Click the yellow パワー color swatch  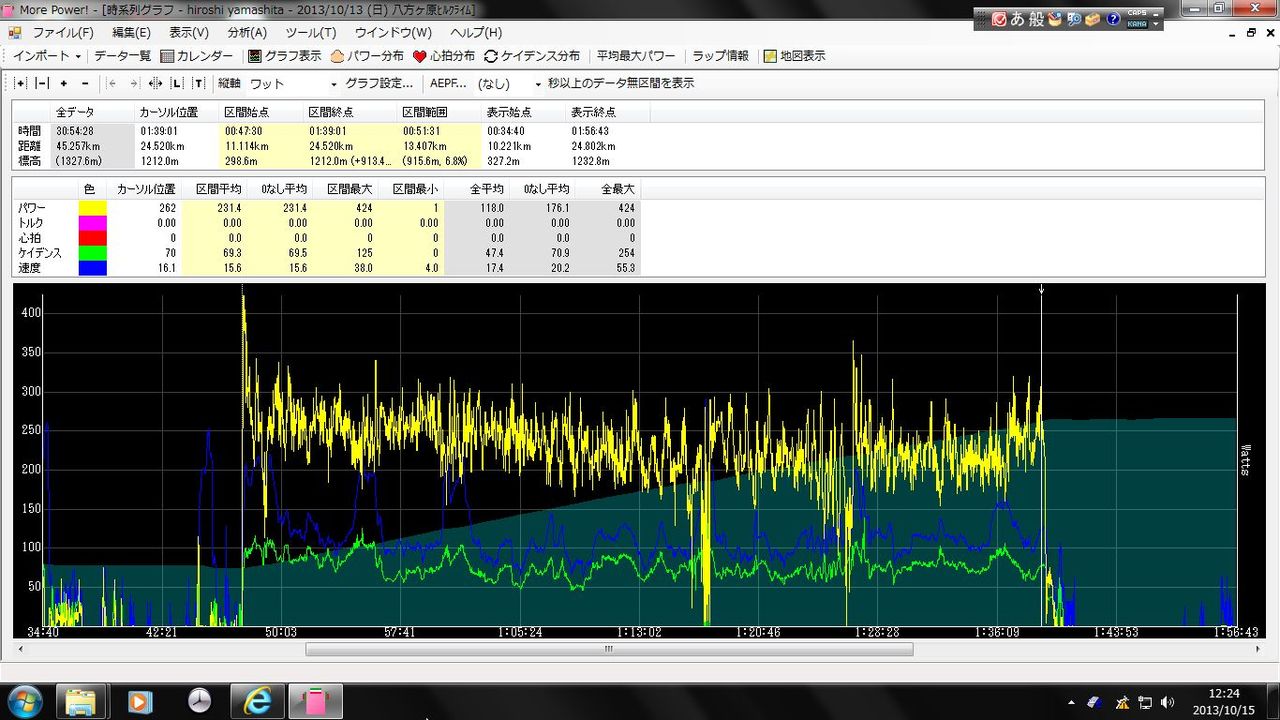pyautogui.click(x=92, y=208)
